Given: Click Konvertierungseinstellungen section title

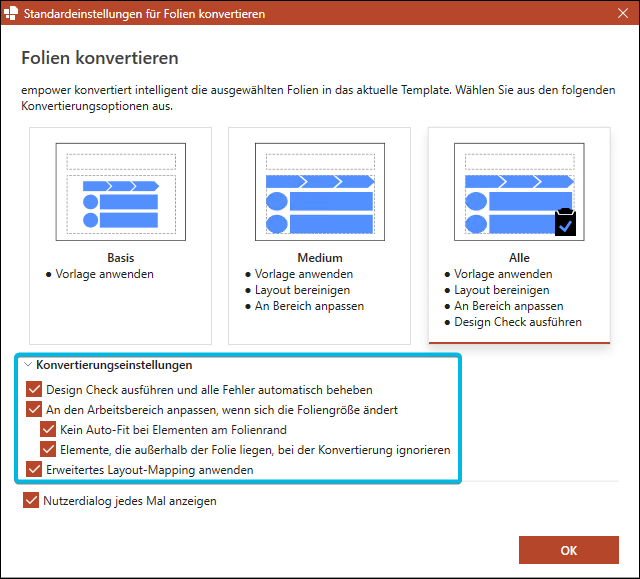Looking at the screenshot, I should [x=114, y=365].
